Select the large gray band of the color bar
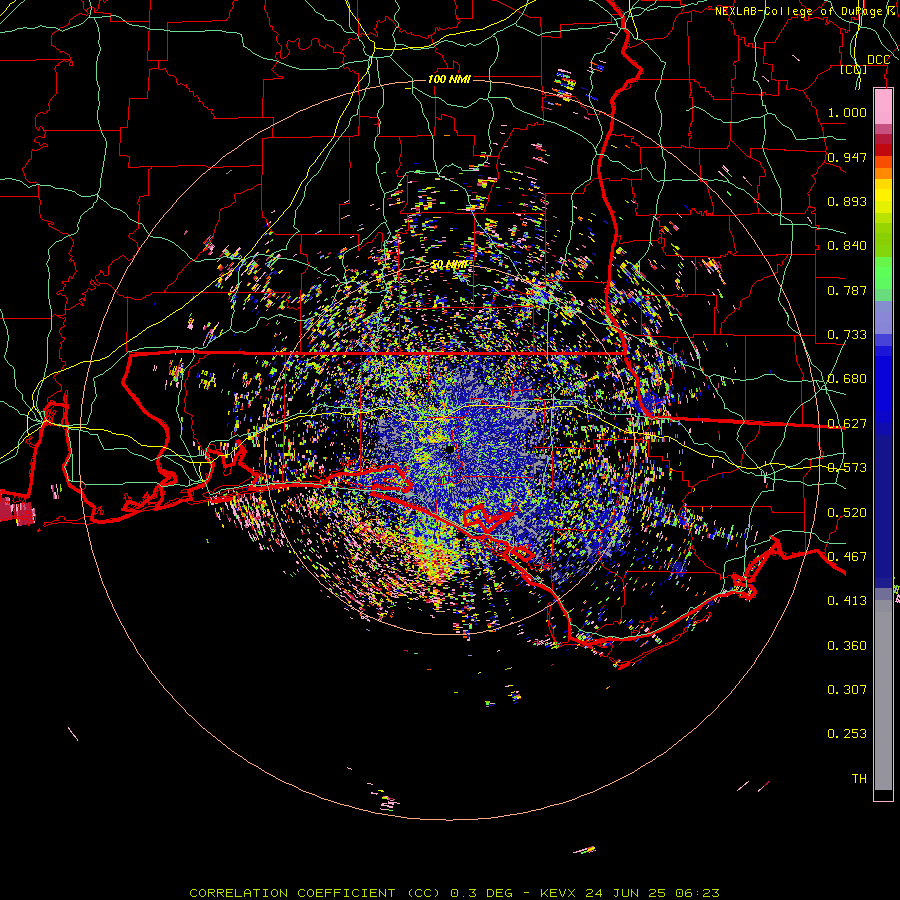Screen dimensions: 900x900 click(883, 695)
